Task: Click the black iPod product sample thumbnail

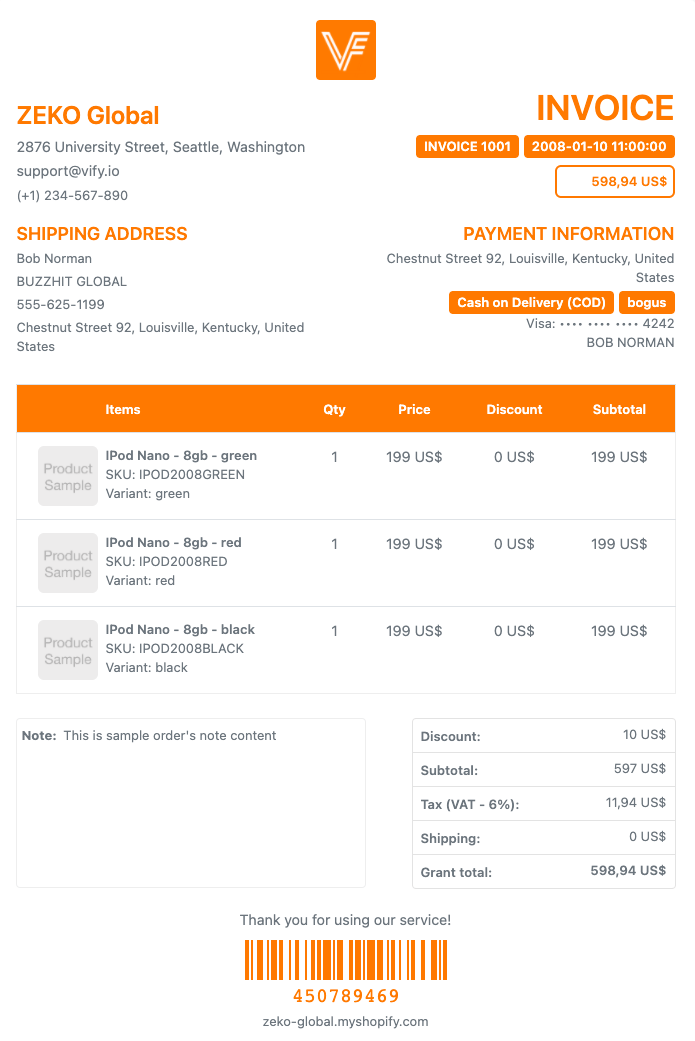Action: pyautogui.click(x=68, y=650)
